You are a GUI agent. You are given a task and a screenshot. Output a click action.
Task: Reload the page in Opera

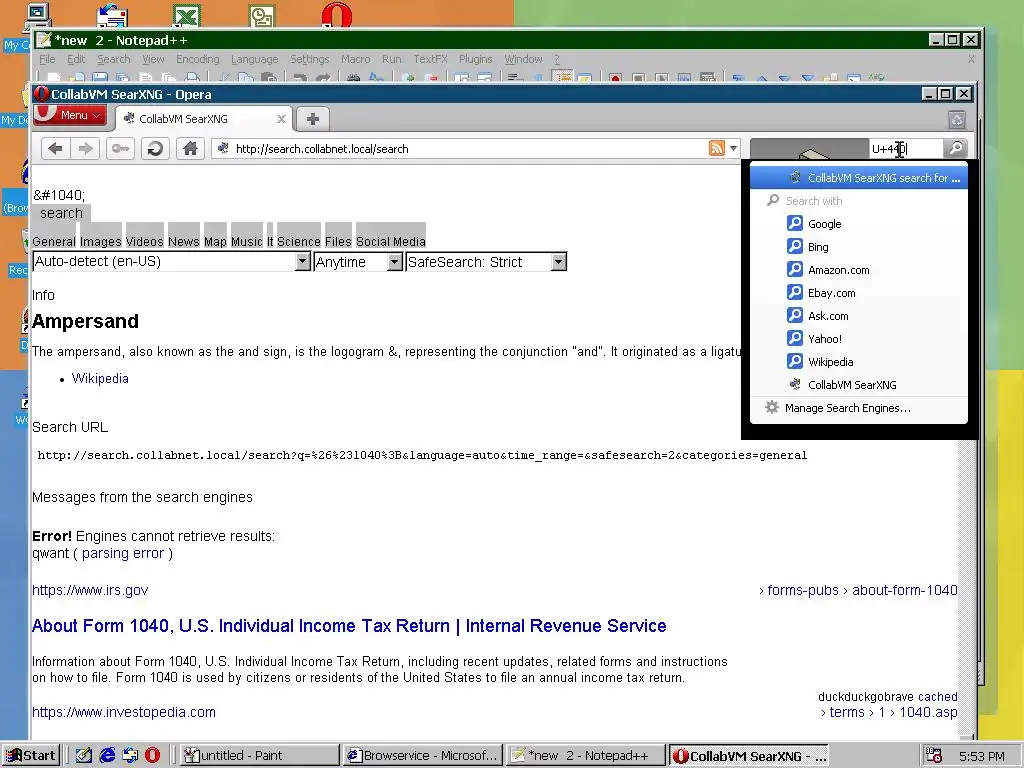coord(155,148)
